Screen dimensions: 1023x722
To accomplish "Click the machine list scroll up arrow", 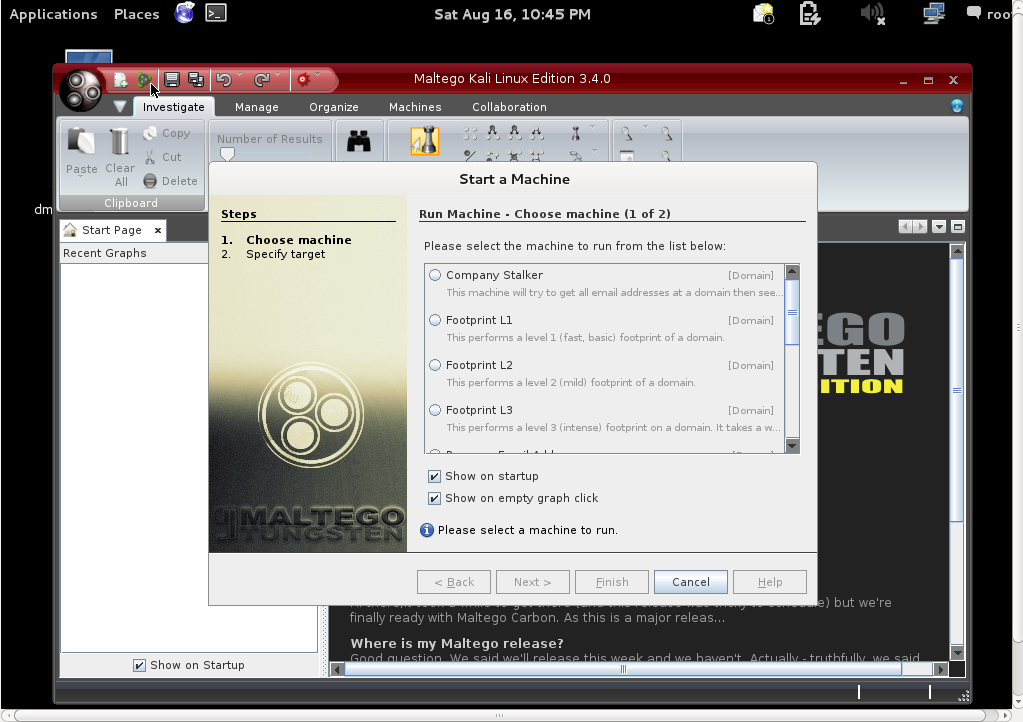I will (x=792, y=271).
